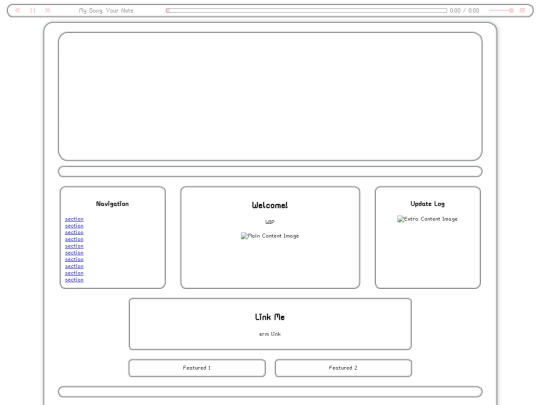The width and height of the screenshot is (540, 405).
Task: Click the 'WIP' text under Welcome
Action: coord(270,222)
